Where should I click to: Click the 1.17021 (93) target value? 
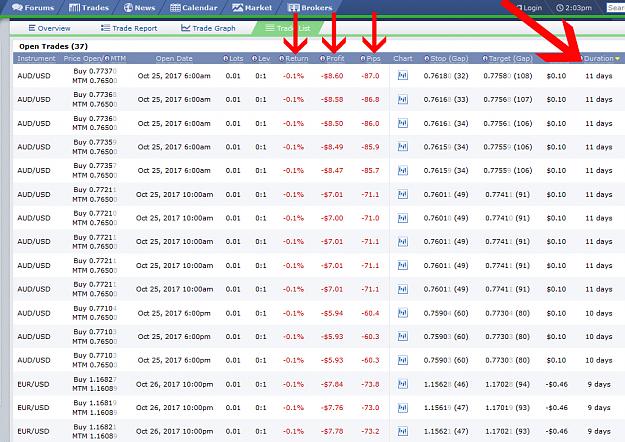pos(507,431)
